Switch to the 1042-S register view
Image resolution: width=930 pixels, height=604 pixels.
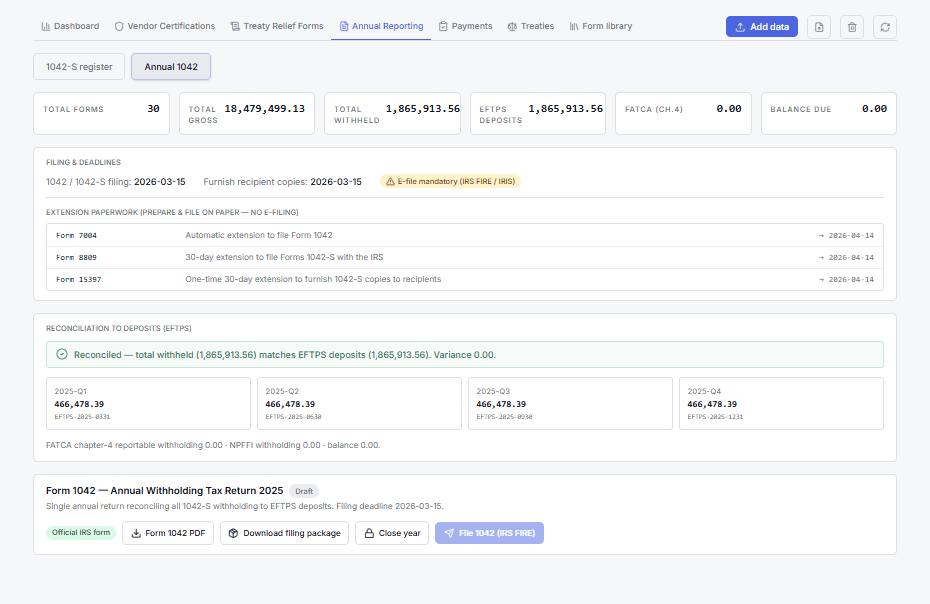[79, 66]
